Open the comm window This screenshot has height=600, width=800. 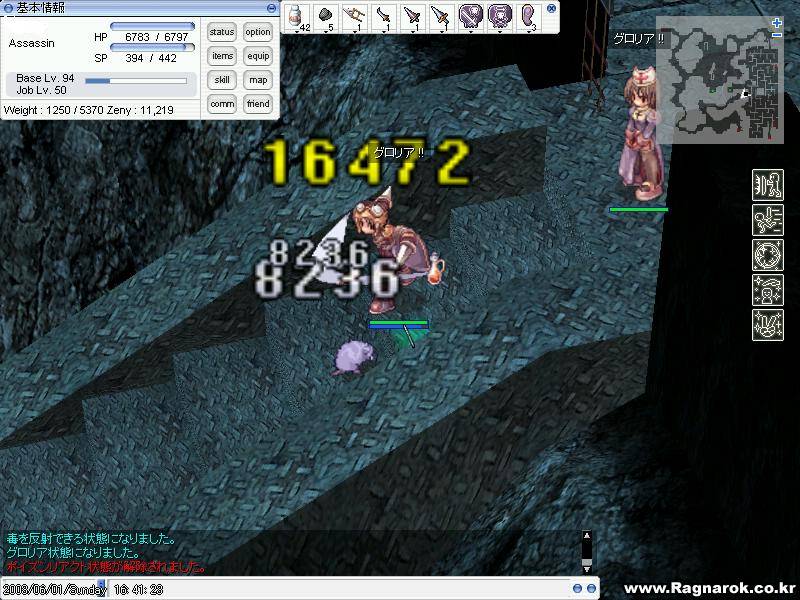coord(222,104)
